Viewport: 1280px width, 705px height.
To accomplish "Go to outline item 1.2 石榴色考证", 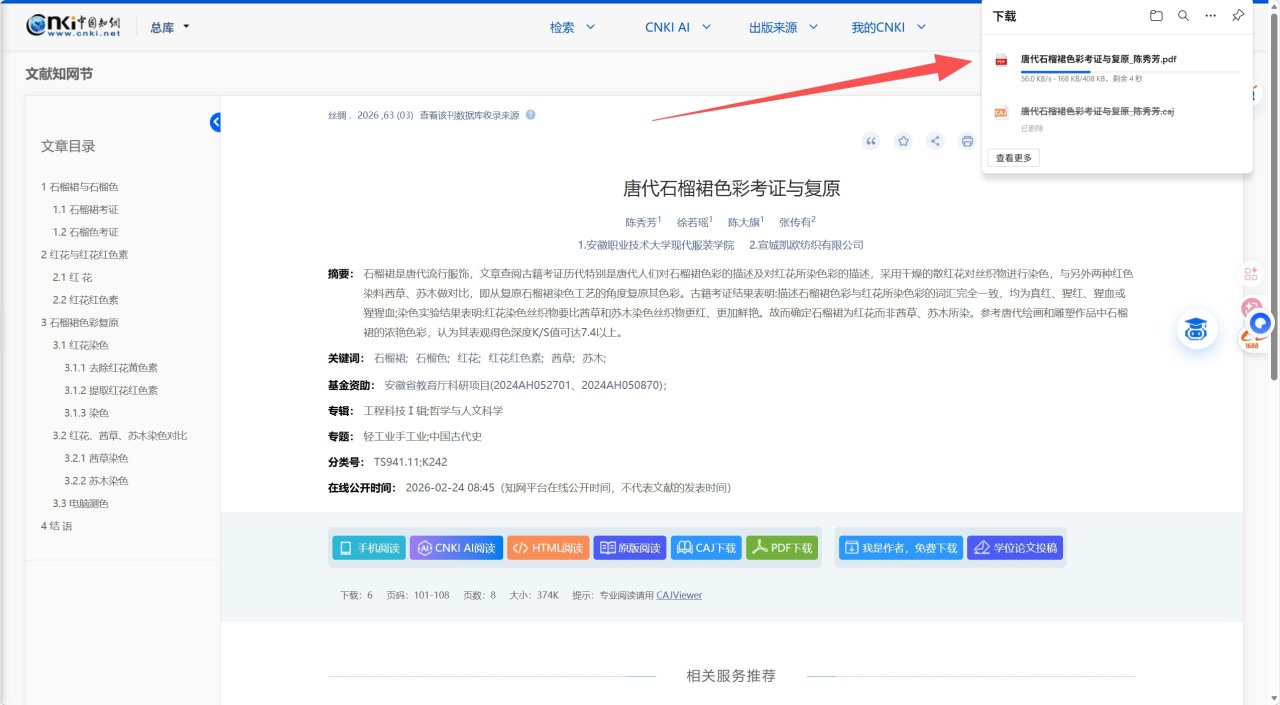I will (x=86, y=232).
